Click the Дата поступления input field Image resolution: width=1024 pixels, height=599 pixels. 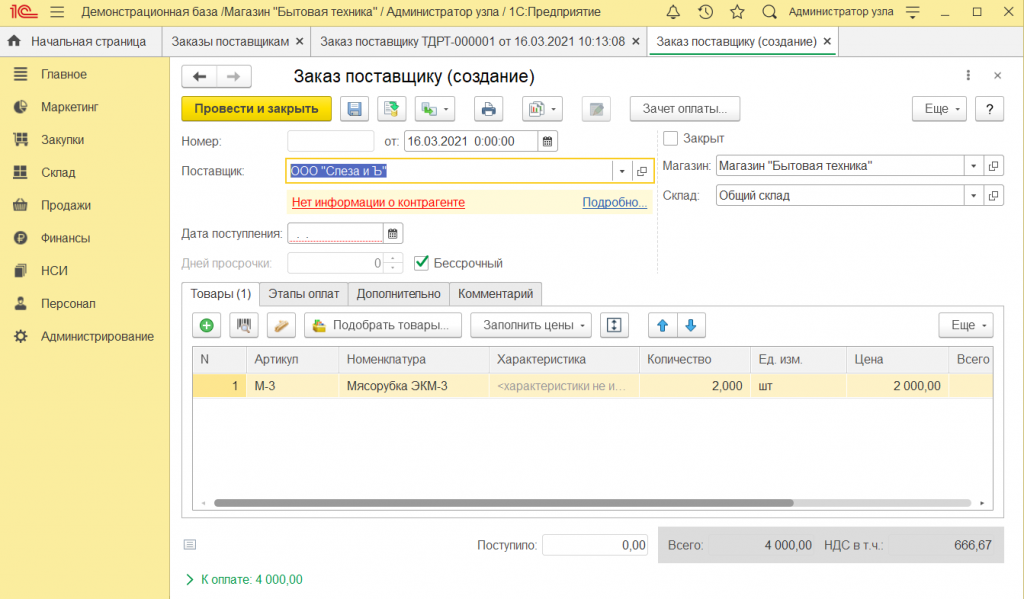[335, 234]
